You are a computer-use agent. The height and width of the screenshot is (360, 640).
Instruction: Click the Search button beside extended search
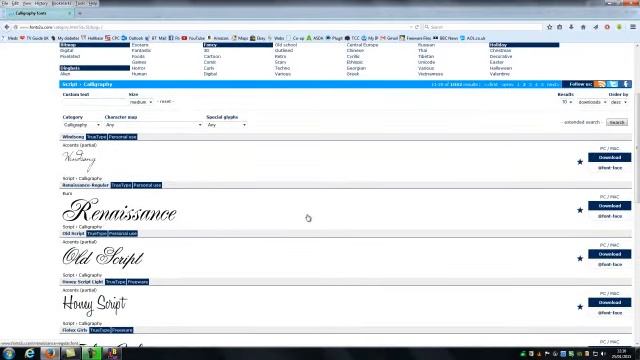[x=617, y=122]
